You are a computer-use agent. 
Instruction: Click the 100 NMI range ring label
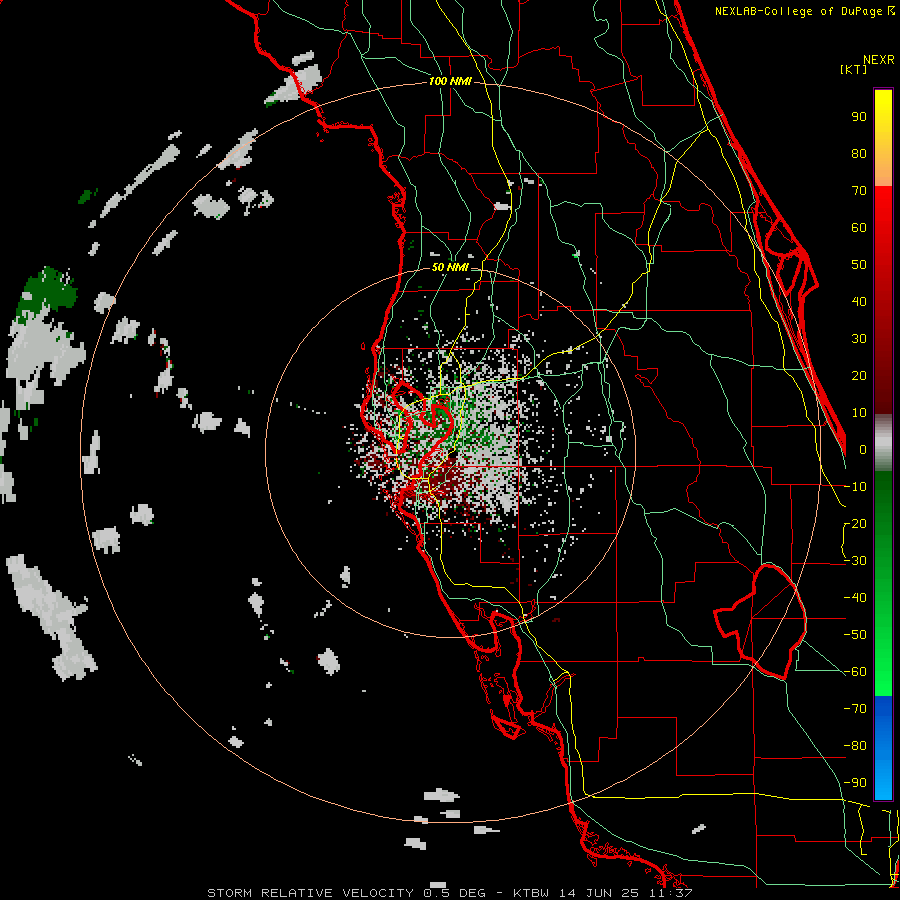click(x=450, y=82)
